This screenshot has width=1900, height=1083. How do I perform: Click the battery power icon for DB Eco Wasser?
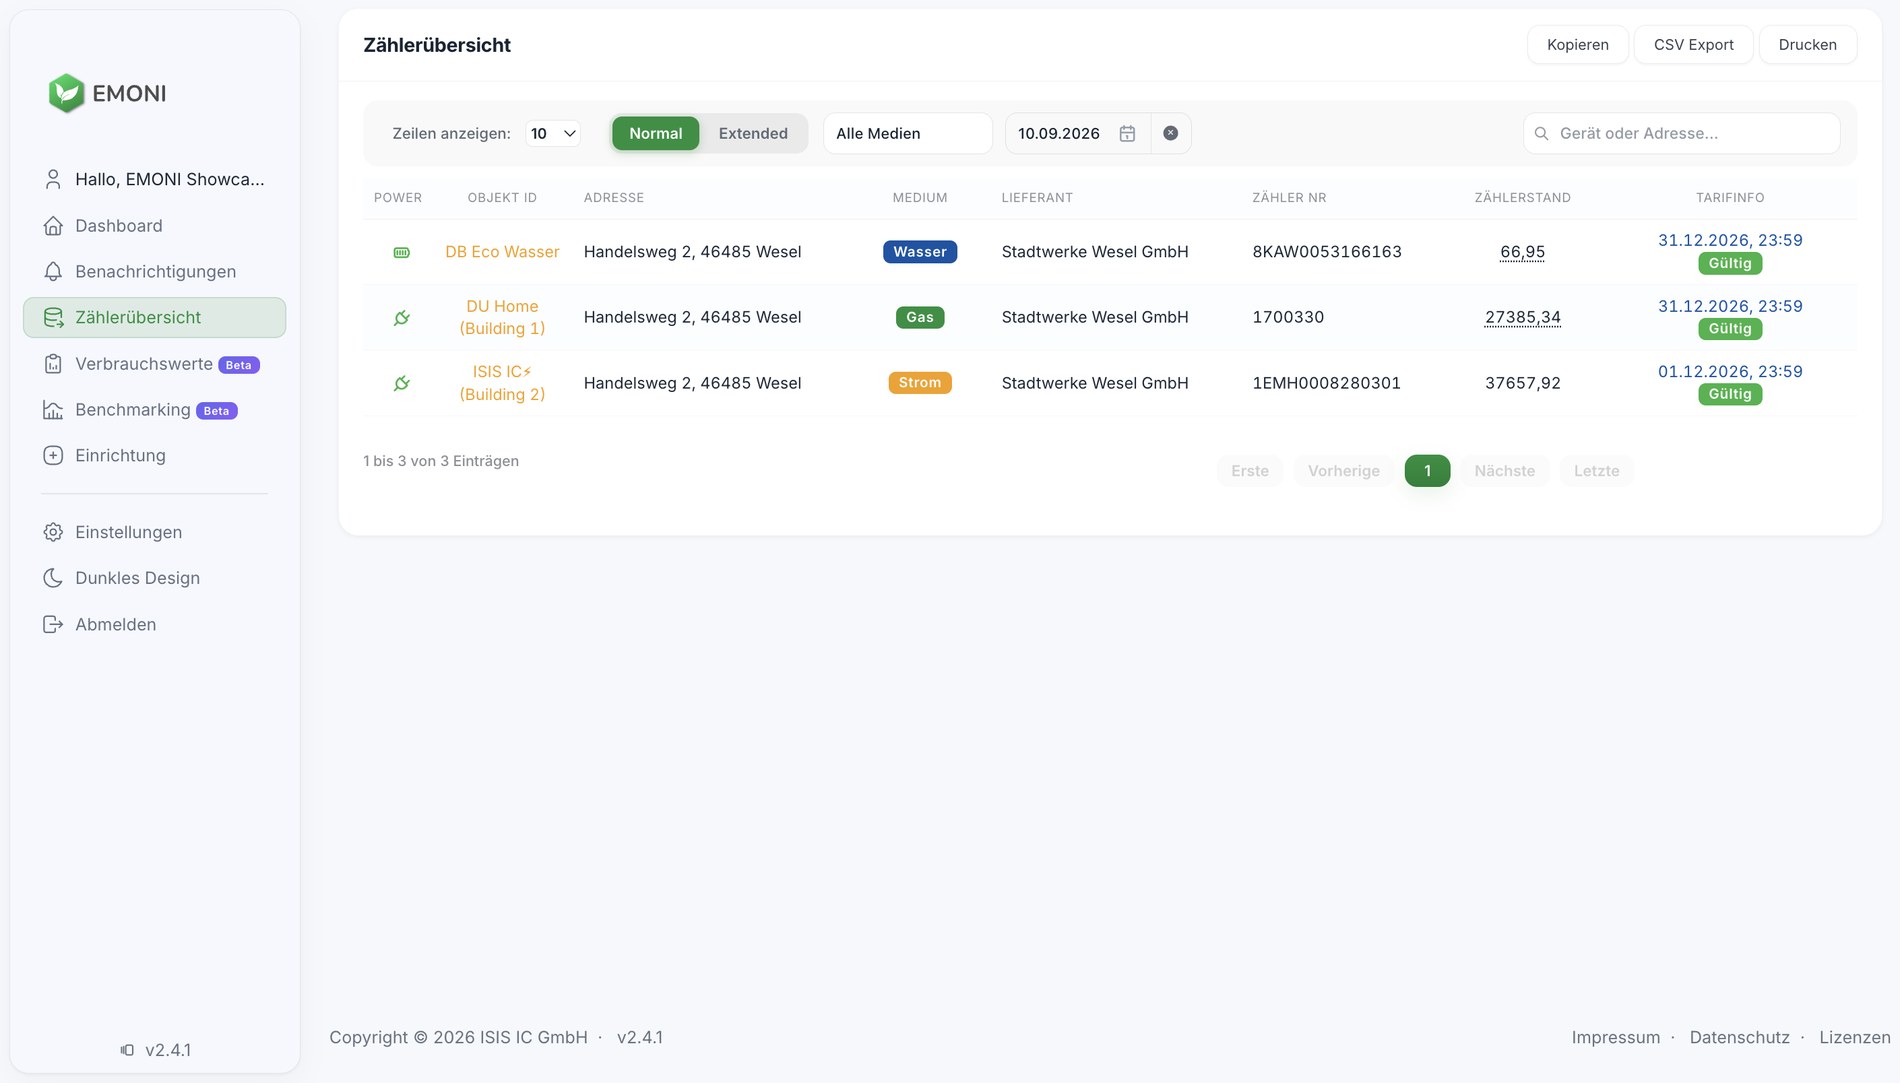point(402,253)
